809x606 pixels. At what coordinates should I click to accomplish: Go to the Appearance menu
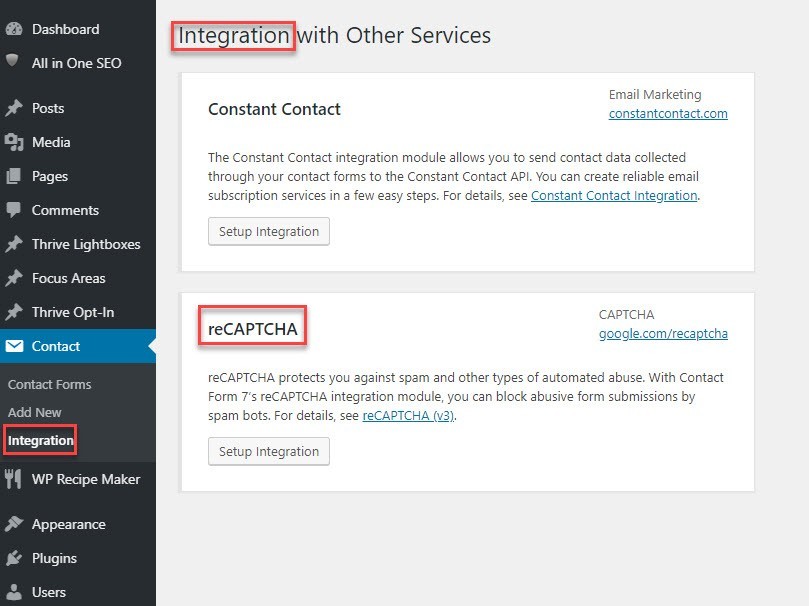click(69, 525)
